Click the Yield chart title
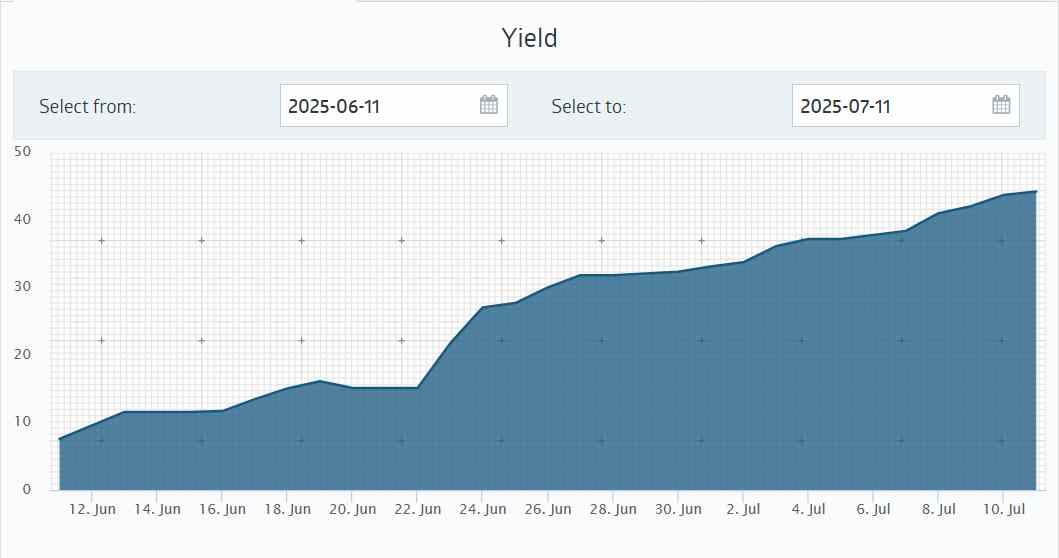Image resolution: width=1059 pixels, height=558 pixels. [x=530, y=38]
